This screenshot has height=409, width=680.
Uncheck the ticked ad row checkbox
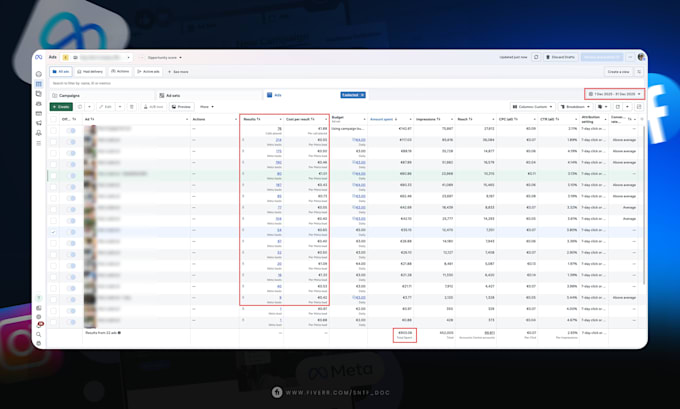pyautogui.click(x=53, y=232)
